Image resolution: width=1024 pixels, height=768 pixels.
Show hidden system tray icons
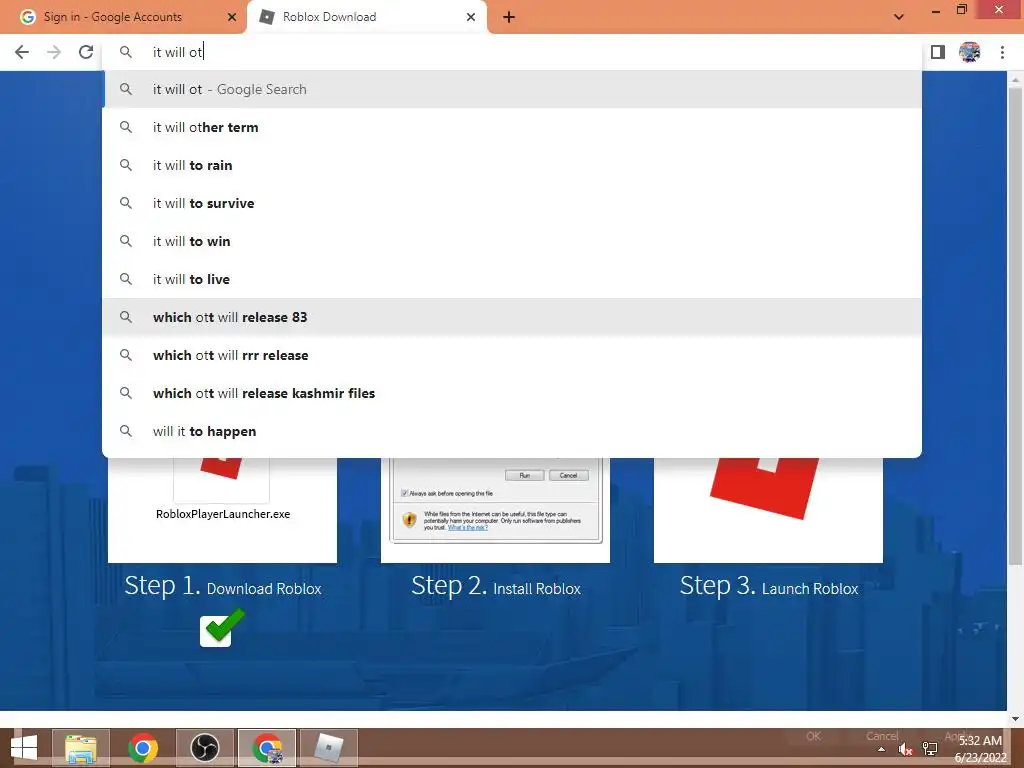[882, 749]
